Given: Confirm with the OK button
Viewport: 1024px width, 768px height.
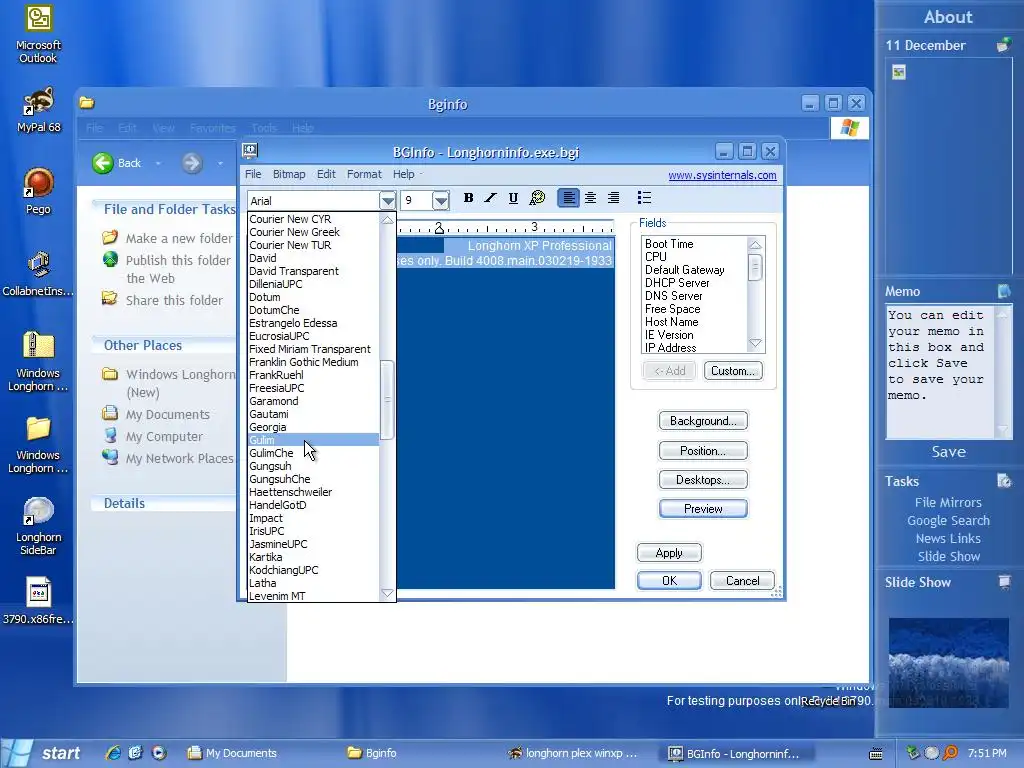Looking at the screenshot, I should coord(669,581).
